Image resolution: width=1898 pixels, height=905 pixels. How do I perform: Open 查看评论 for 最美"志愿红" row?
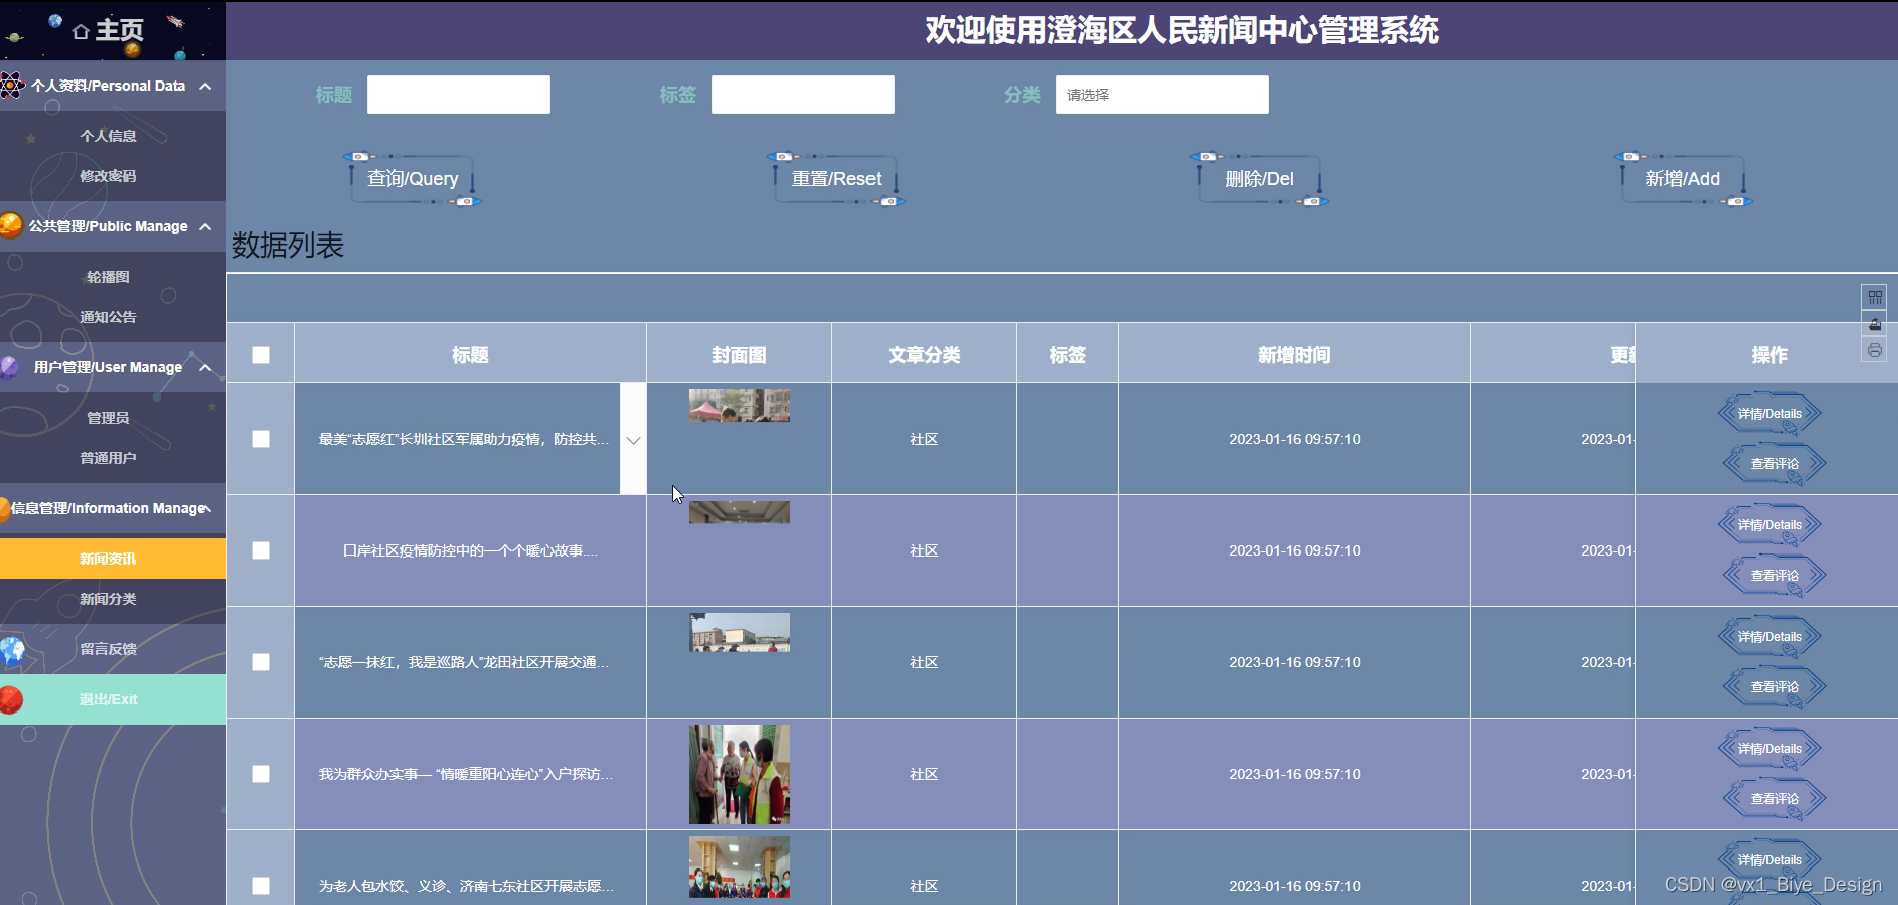coord(1774,464)
